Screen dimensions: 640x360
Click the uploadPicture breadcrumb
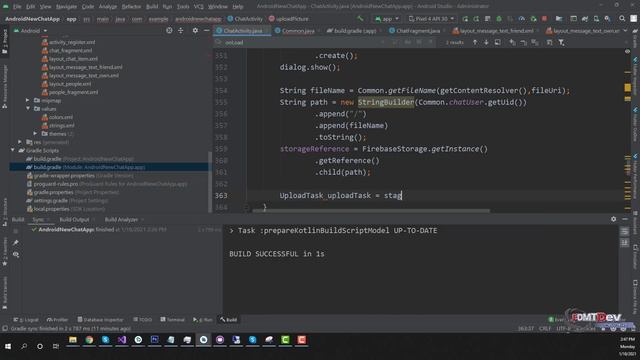coord(289,19)
